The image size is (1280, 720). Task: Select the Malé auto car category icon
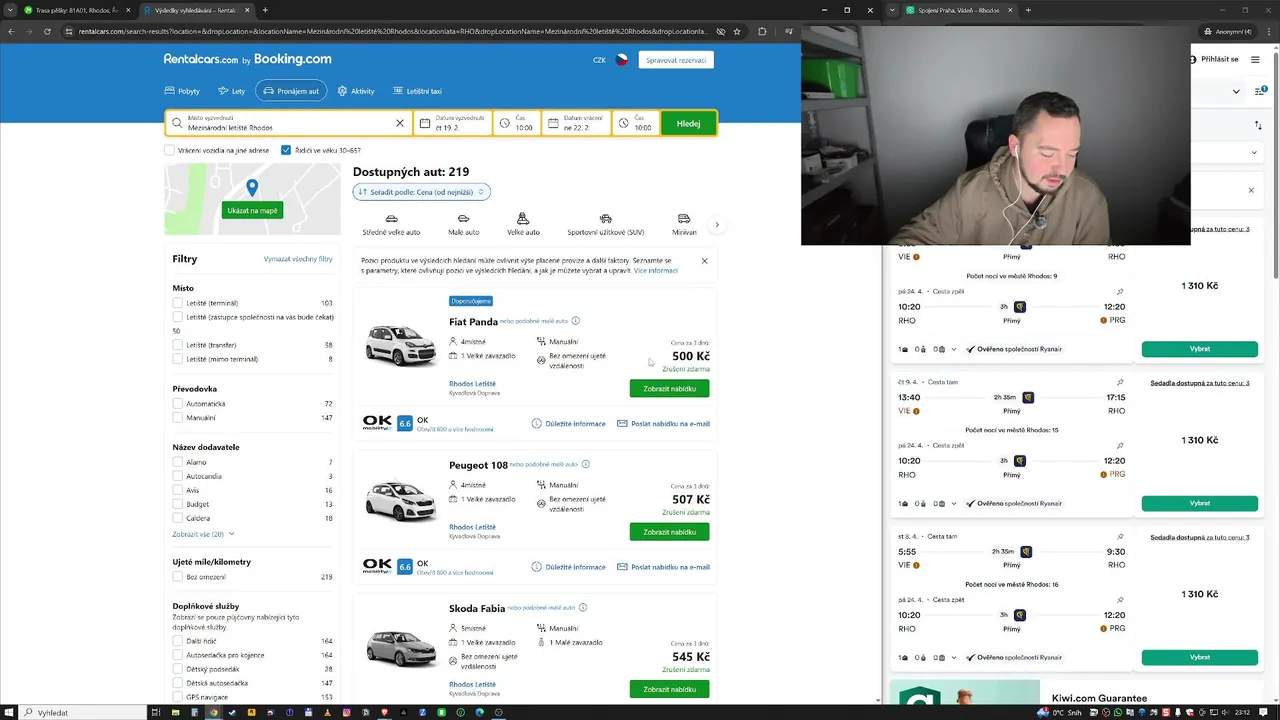[x=463, y=218]
